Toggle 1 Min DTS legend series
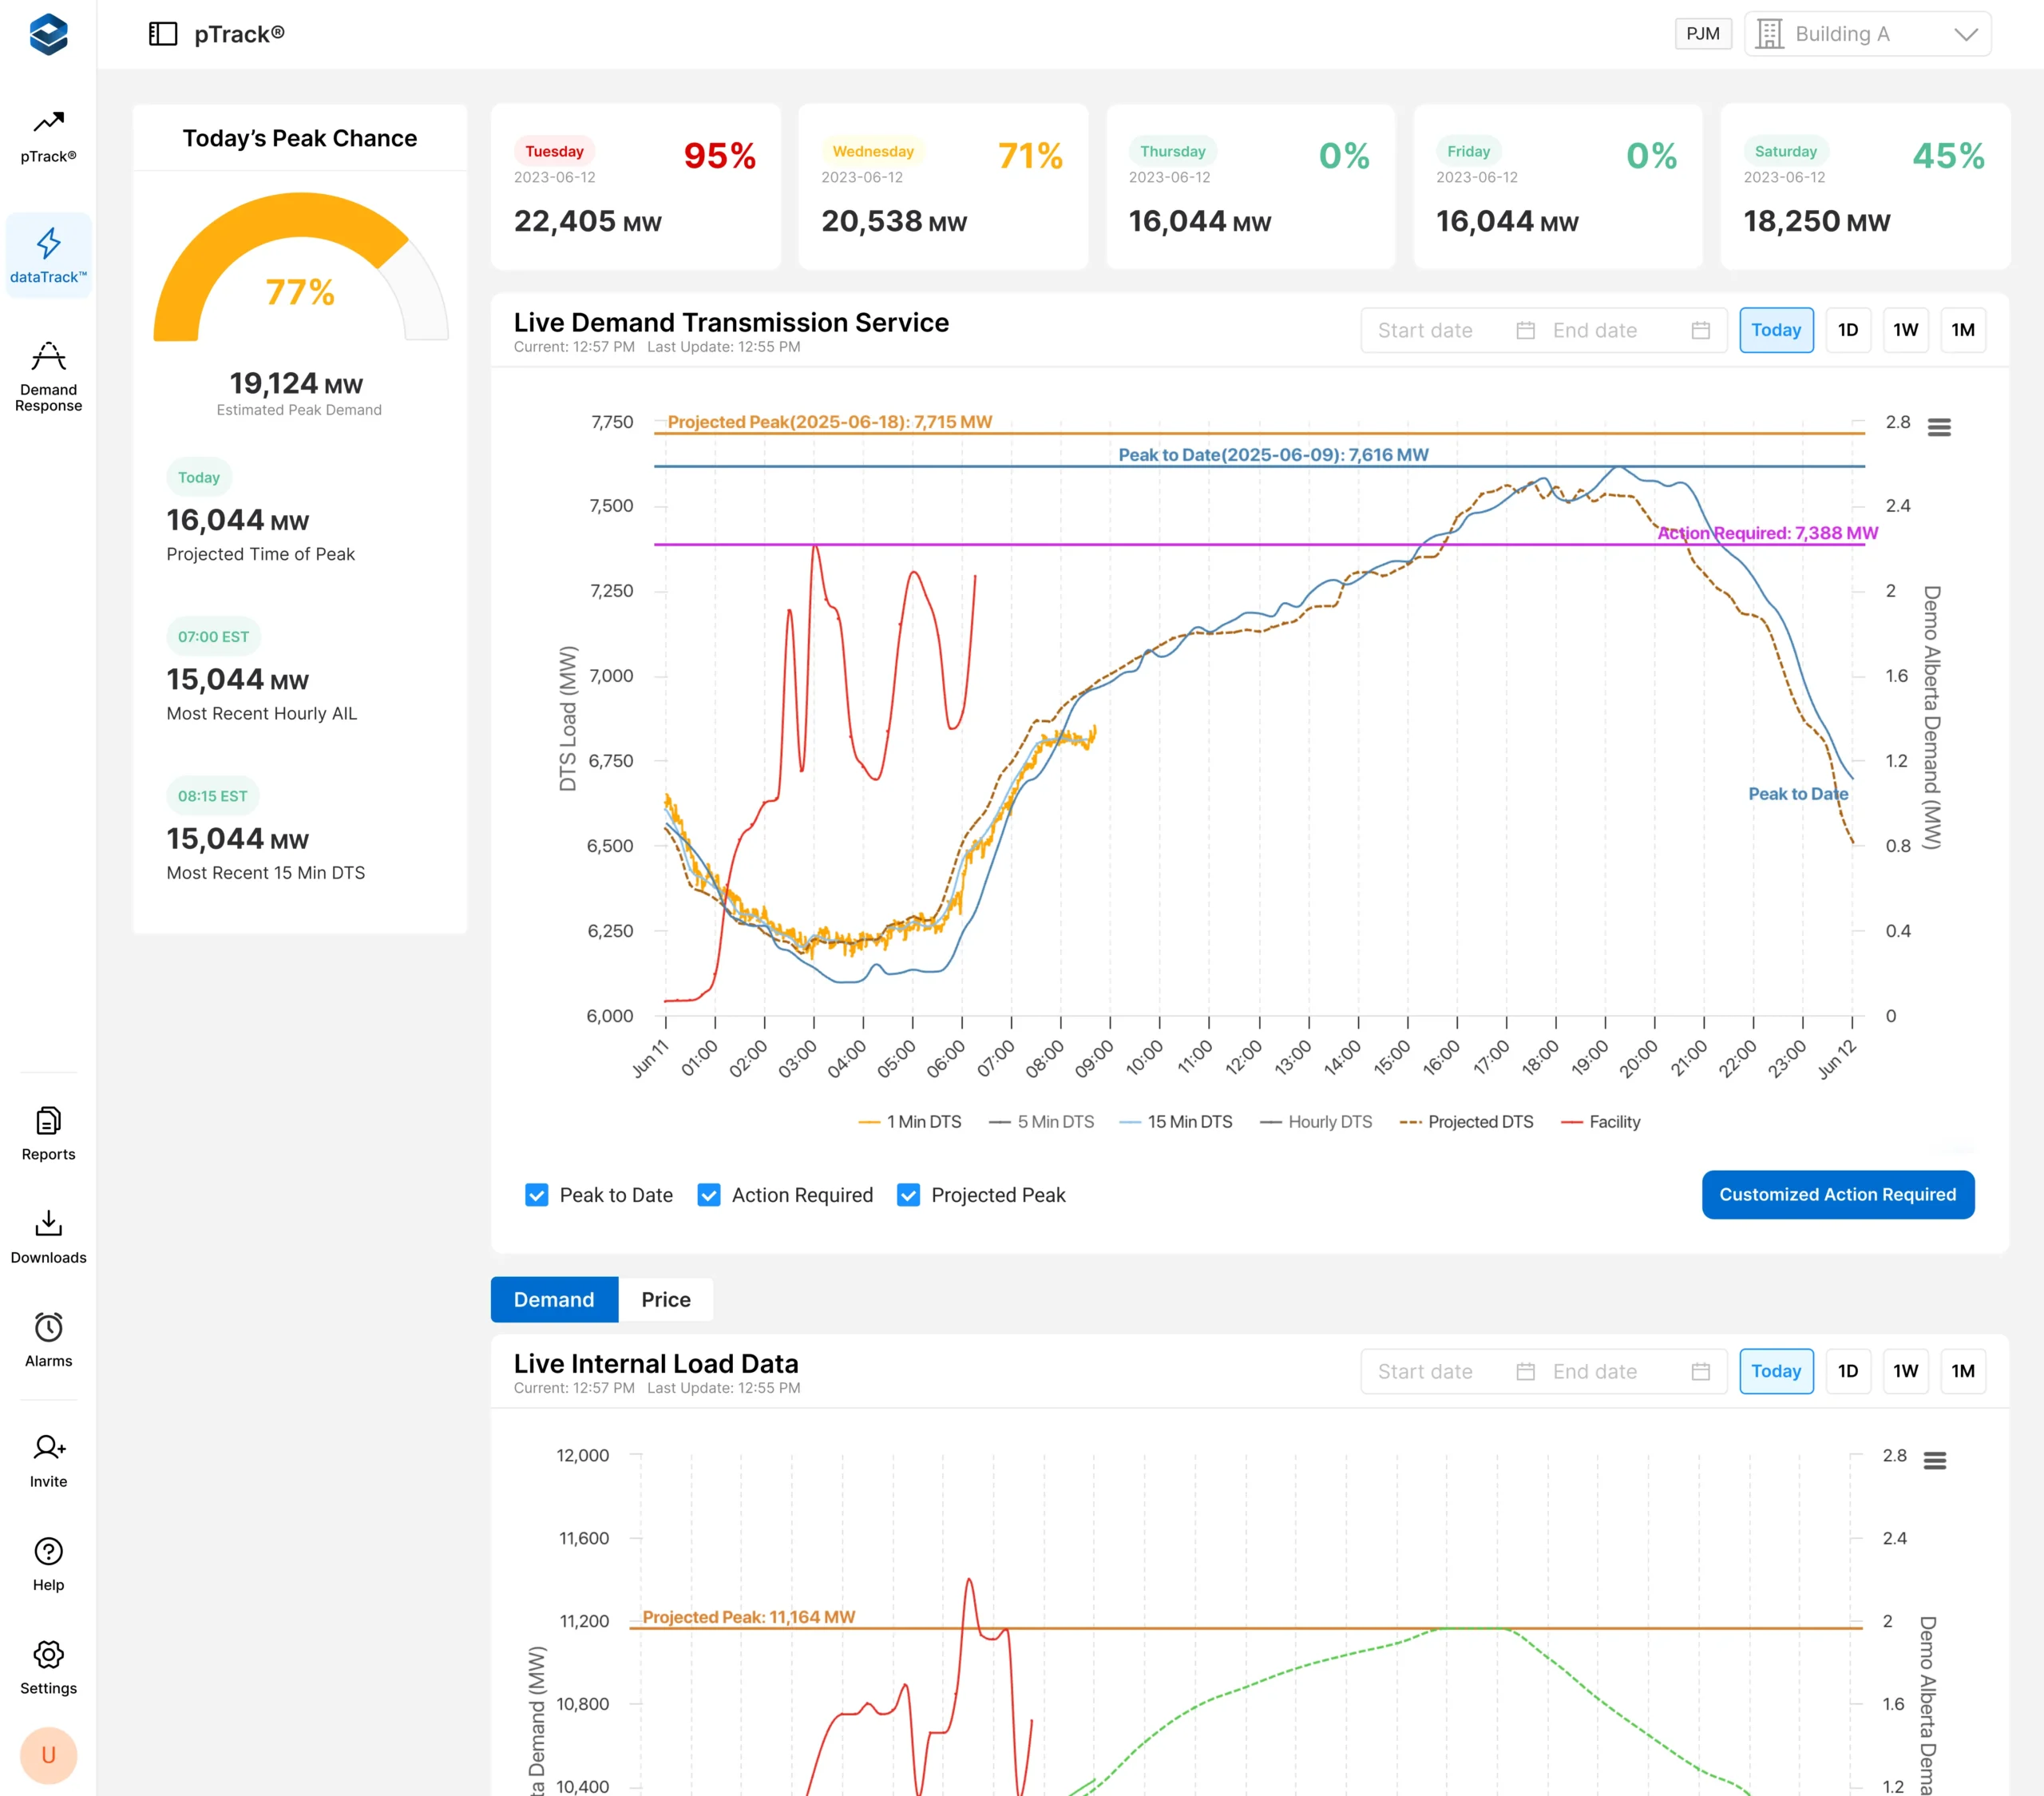The width and height of the screenshot is (2044, 1796). coord(909,1122)
